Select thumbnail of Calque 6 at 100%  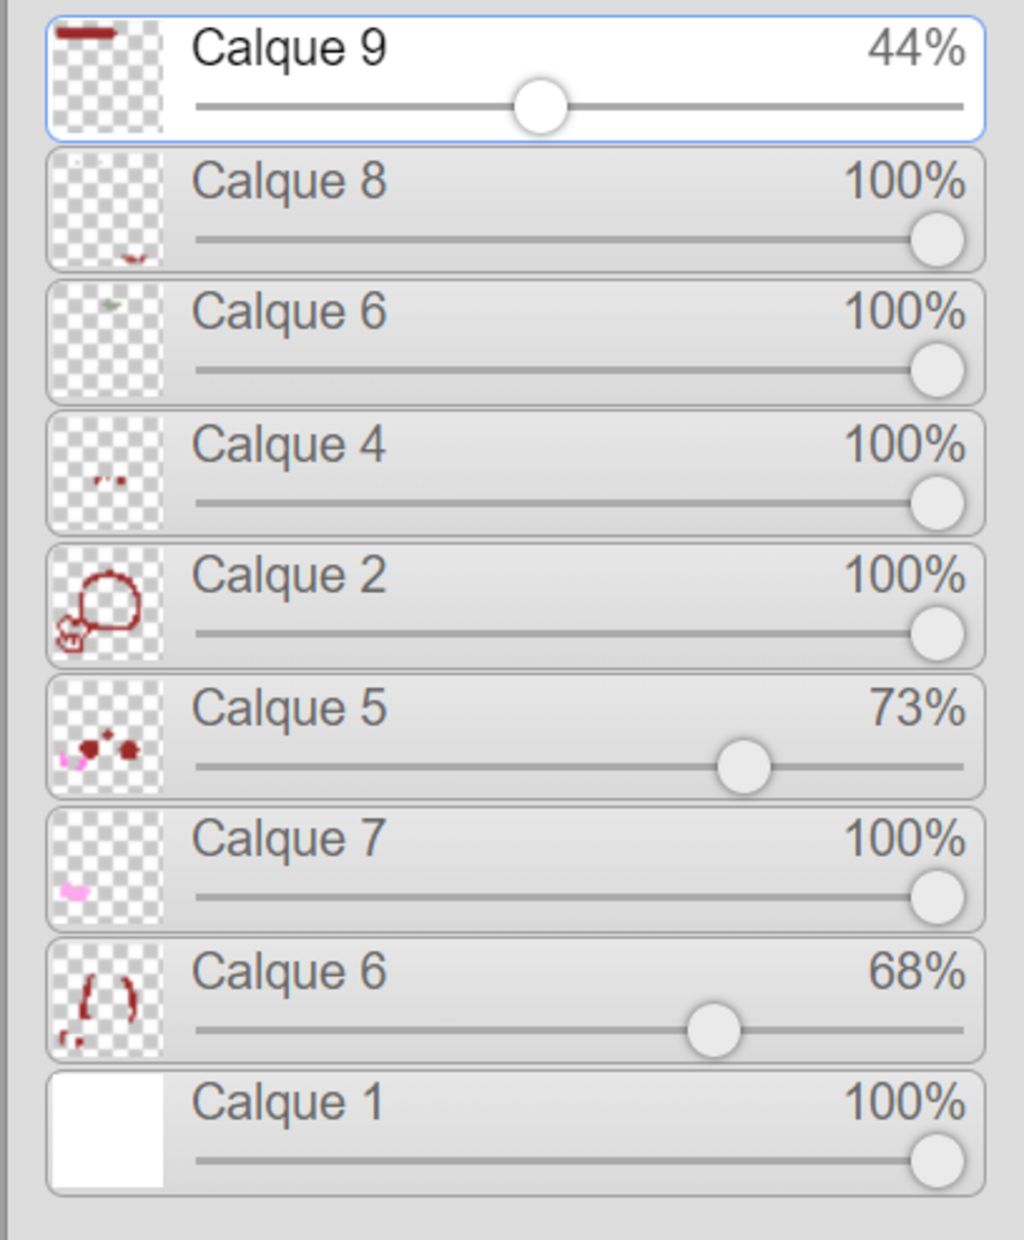point(107,341)
